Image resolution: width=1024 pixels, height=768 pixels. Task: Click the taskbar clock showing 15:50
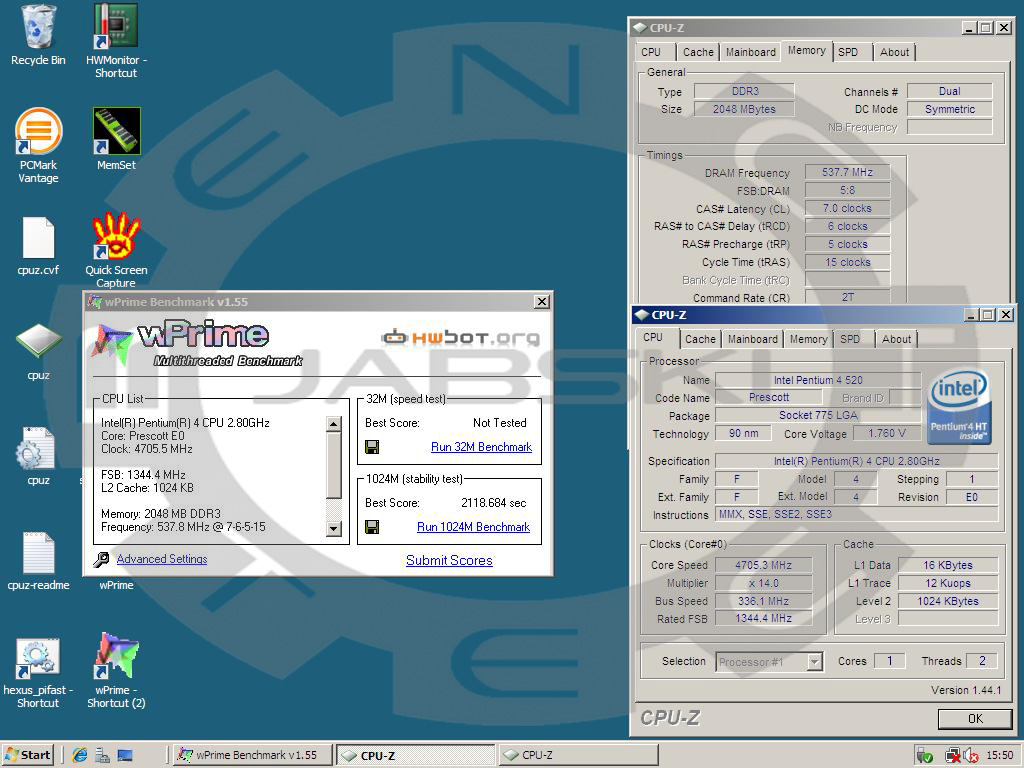pyautogui.click(x=999, y=756)
